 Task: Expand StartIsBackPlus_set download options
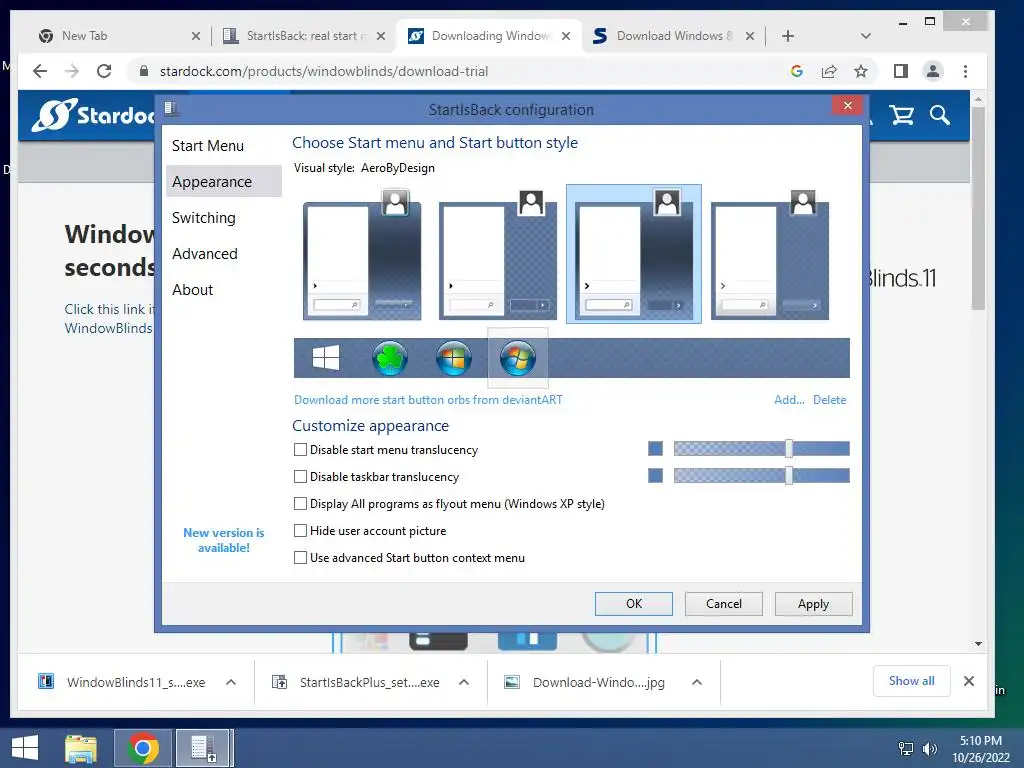(x=464, y=682)
